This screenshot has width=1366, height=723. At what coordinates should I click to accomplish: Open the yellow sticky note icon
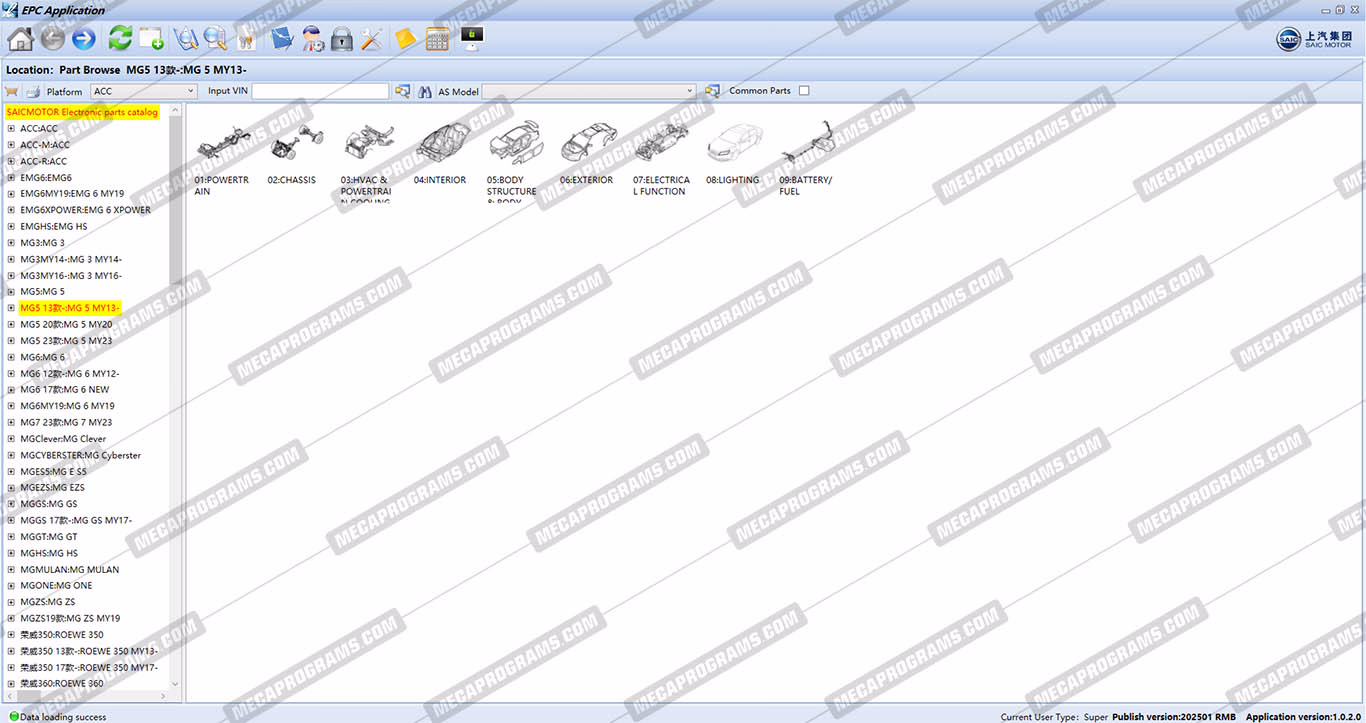pos(405,39)
